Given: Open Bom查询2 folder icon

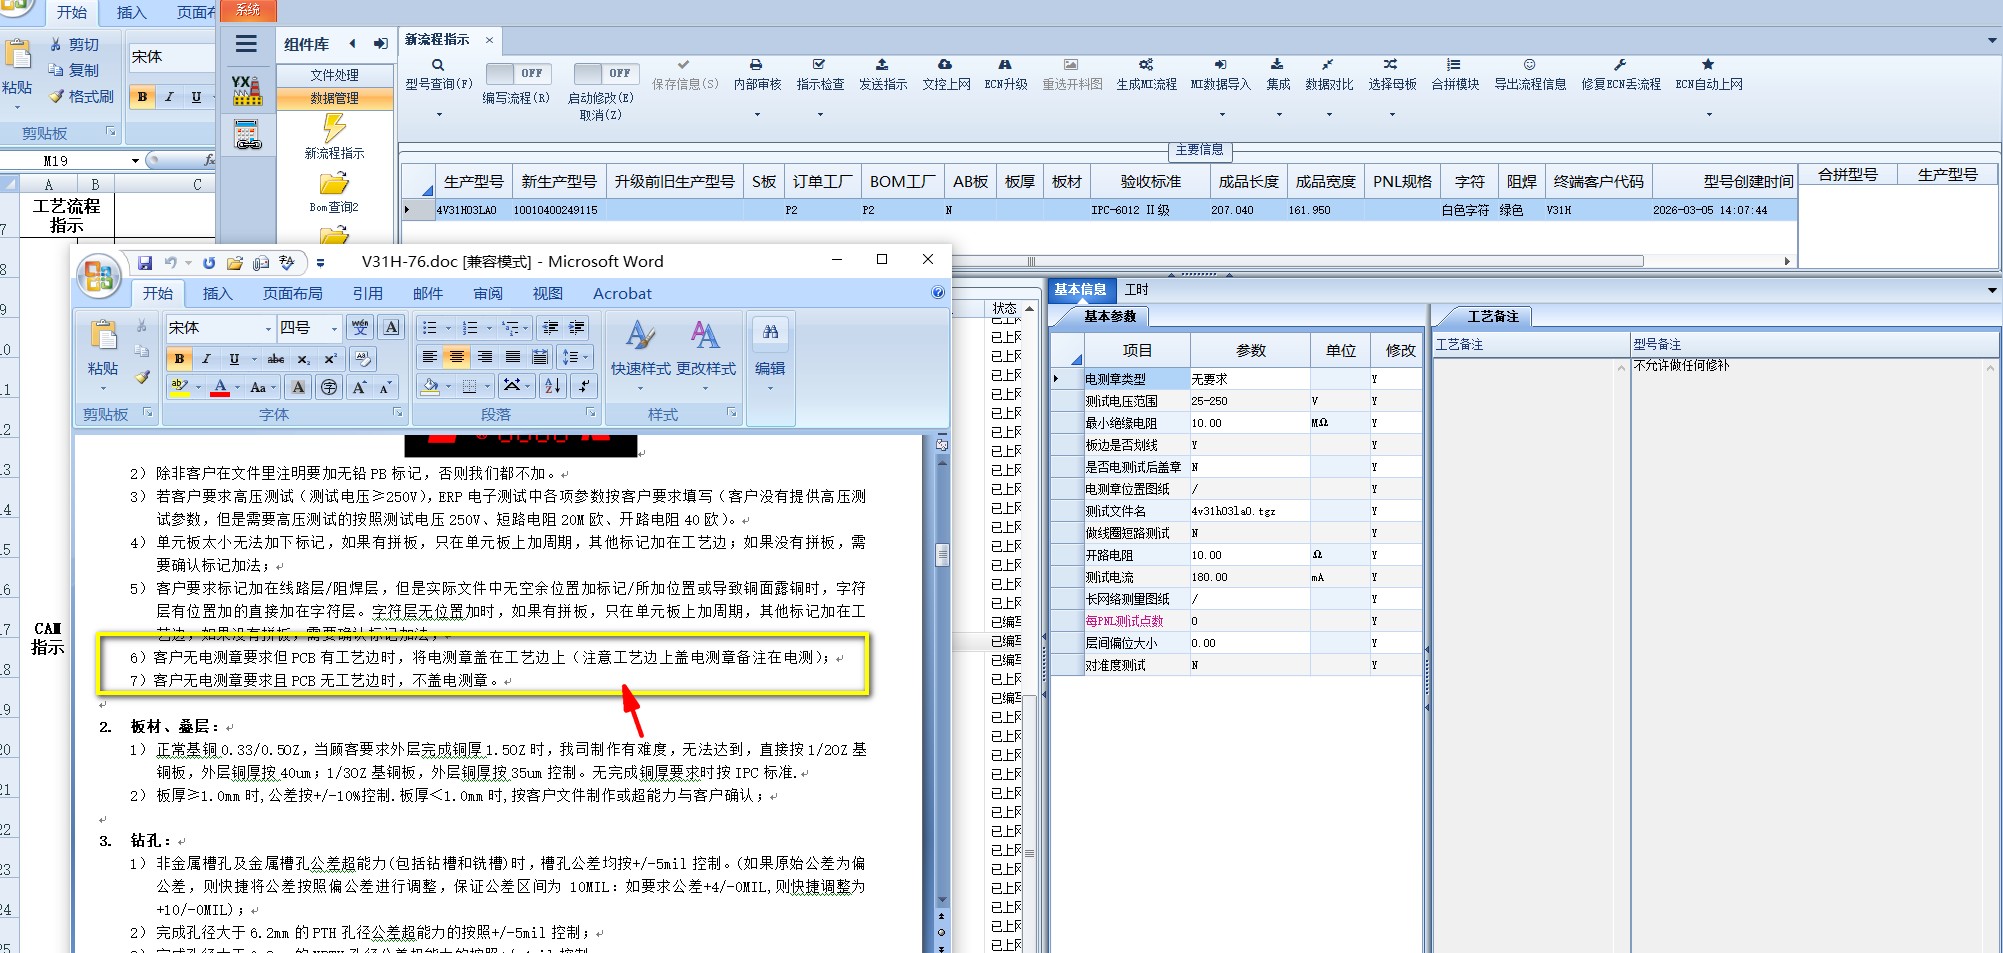Looking at the screenshot, I should click(x=334, y=183).
